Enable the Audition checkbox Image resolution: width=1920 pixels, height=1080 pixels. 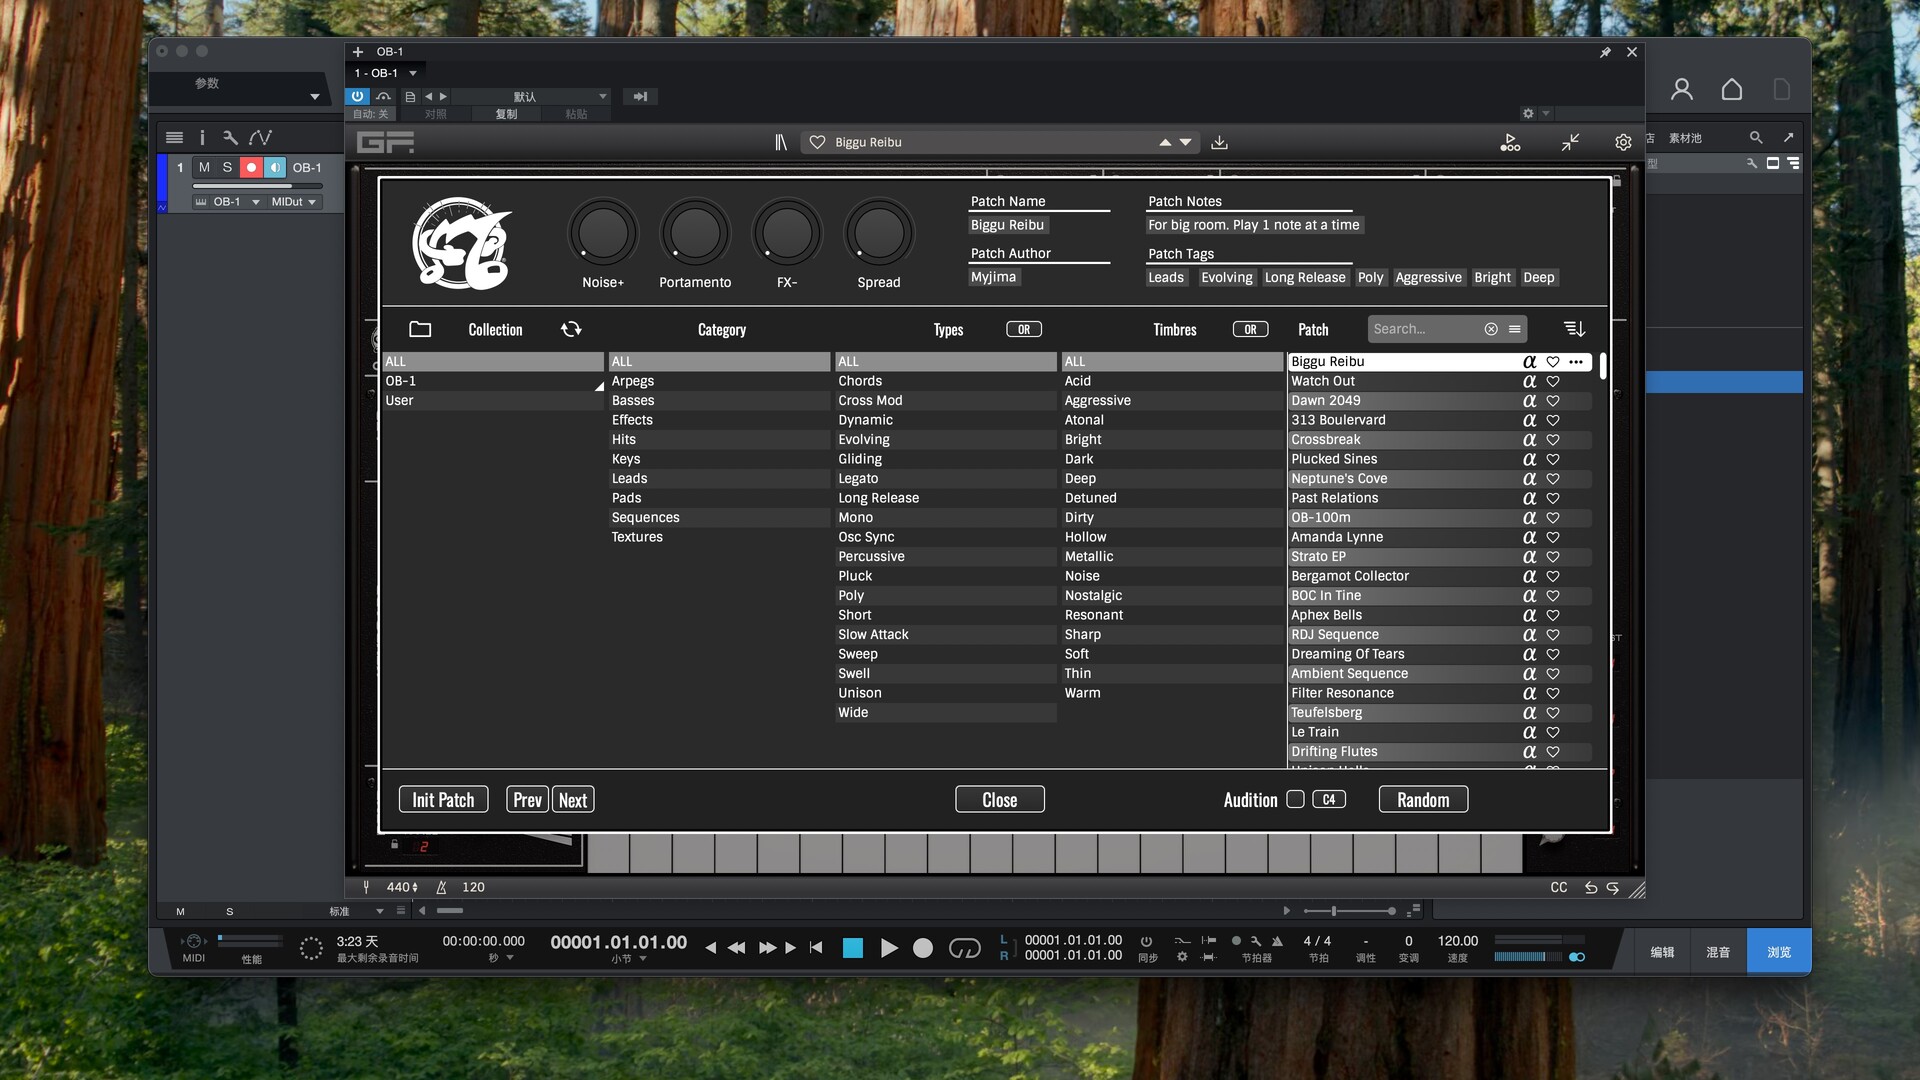click(x=1295, y=799)
